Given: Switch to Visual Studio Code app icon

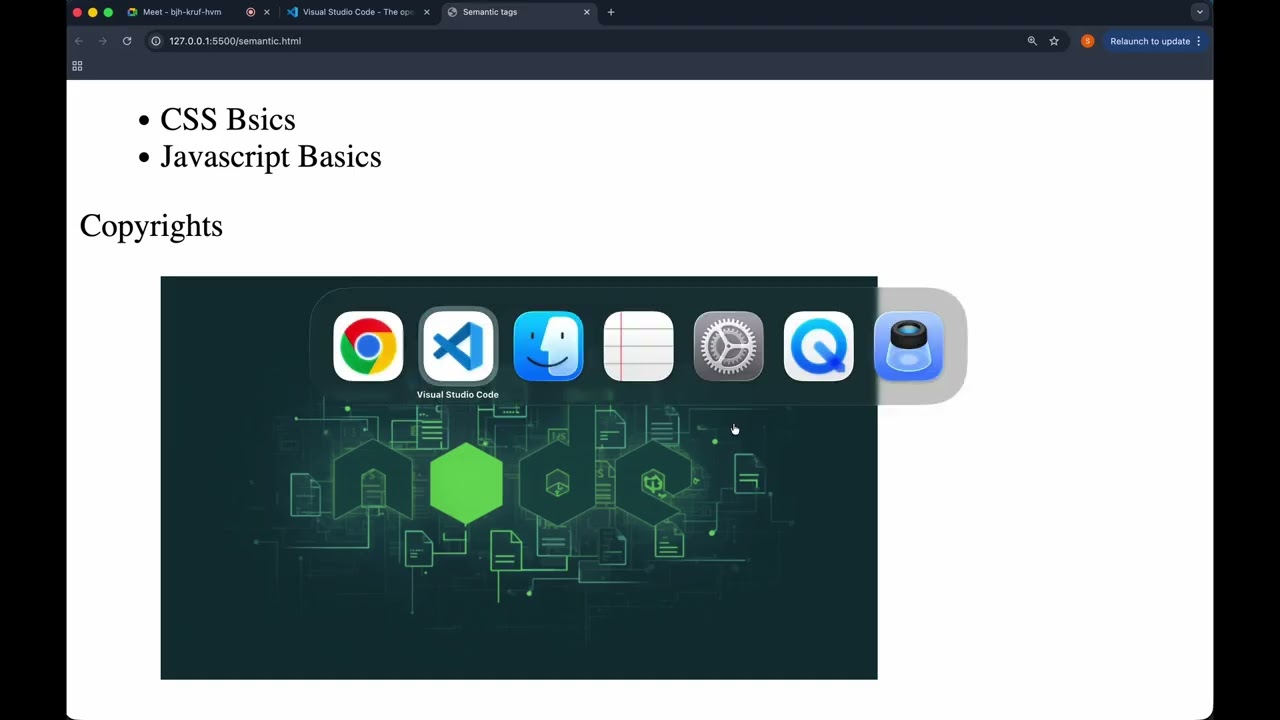Looking at the screenshot, I should pos(458,346).
